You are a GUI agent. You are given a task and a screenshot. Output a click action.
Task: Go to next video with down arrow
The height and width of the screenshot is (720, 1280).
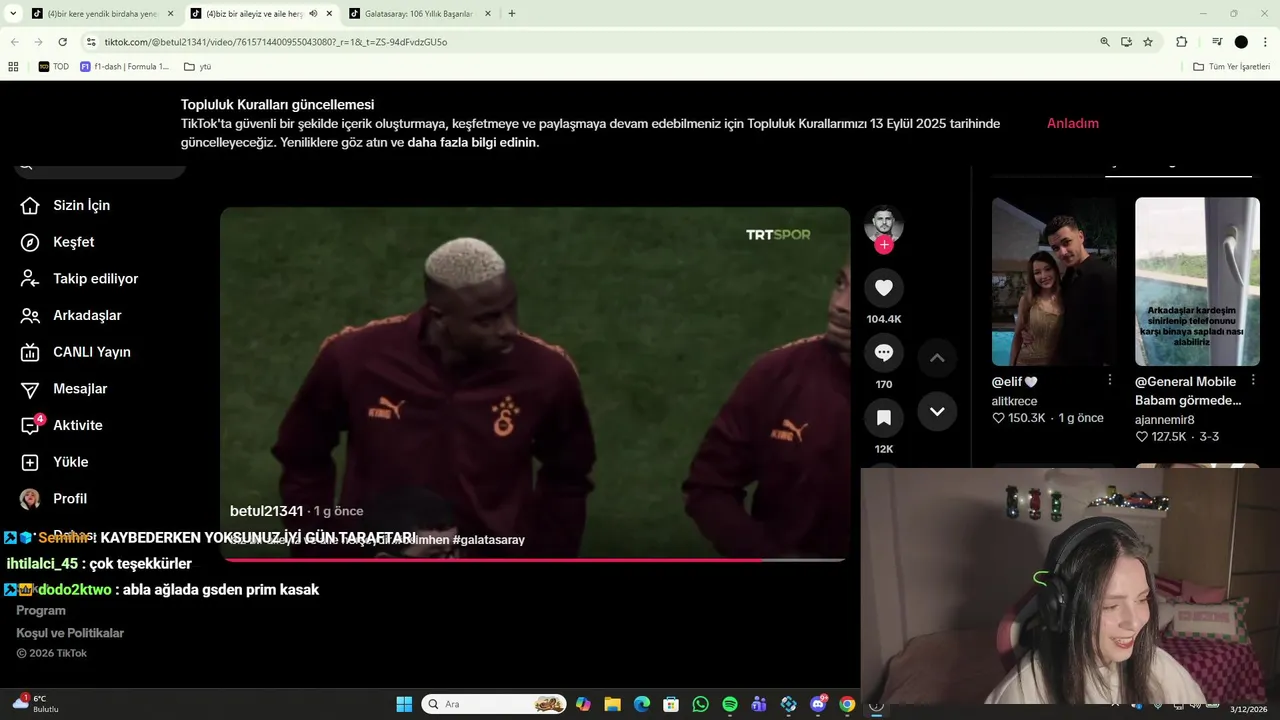tap(937, 411)
